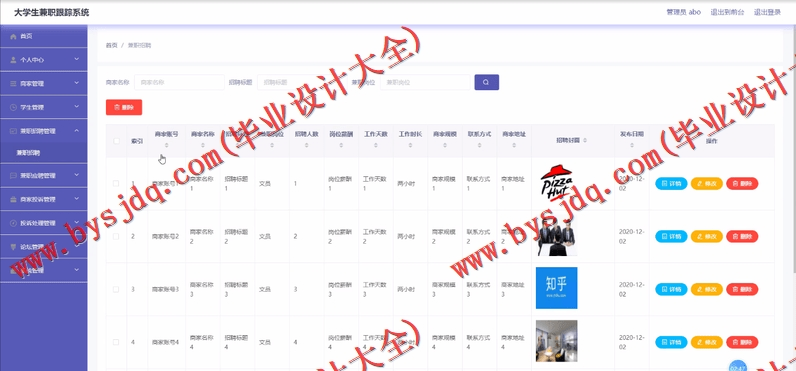
Task: Open the 知乎 cover image
Action: (556, 288)
